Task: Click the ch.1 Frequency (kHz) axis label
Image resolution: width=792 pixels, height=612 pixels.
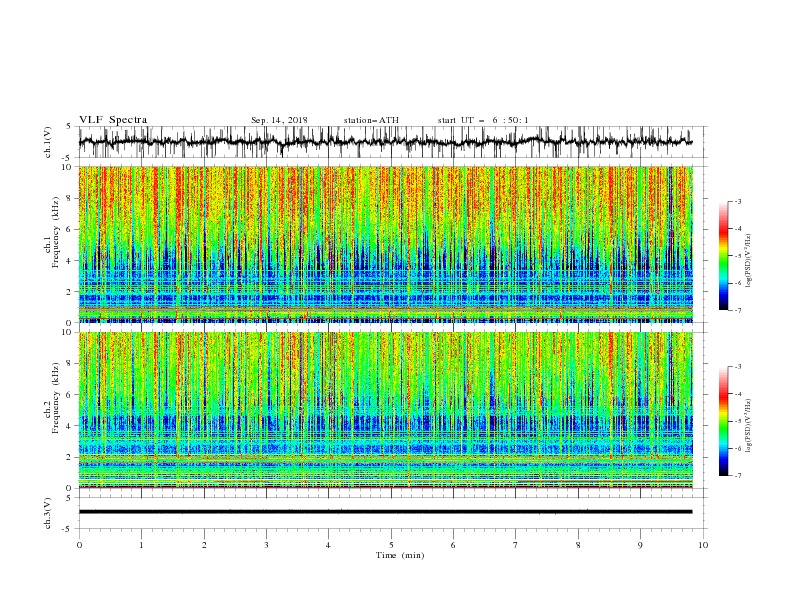Action: click(52, 233)
